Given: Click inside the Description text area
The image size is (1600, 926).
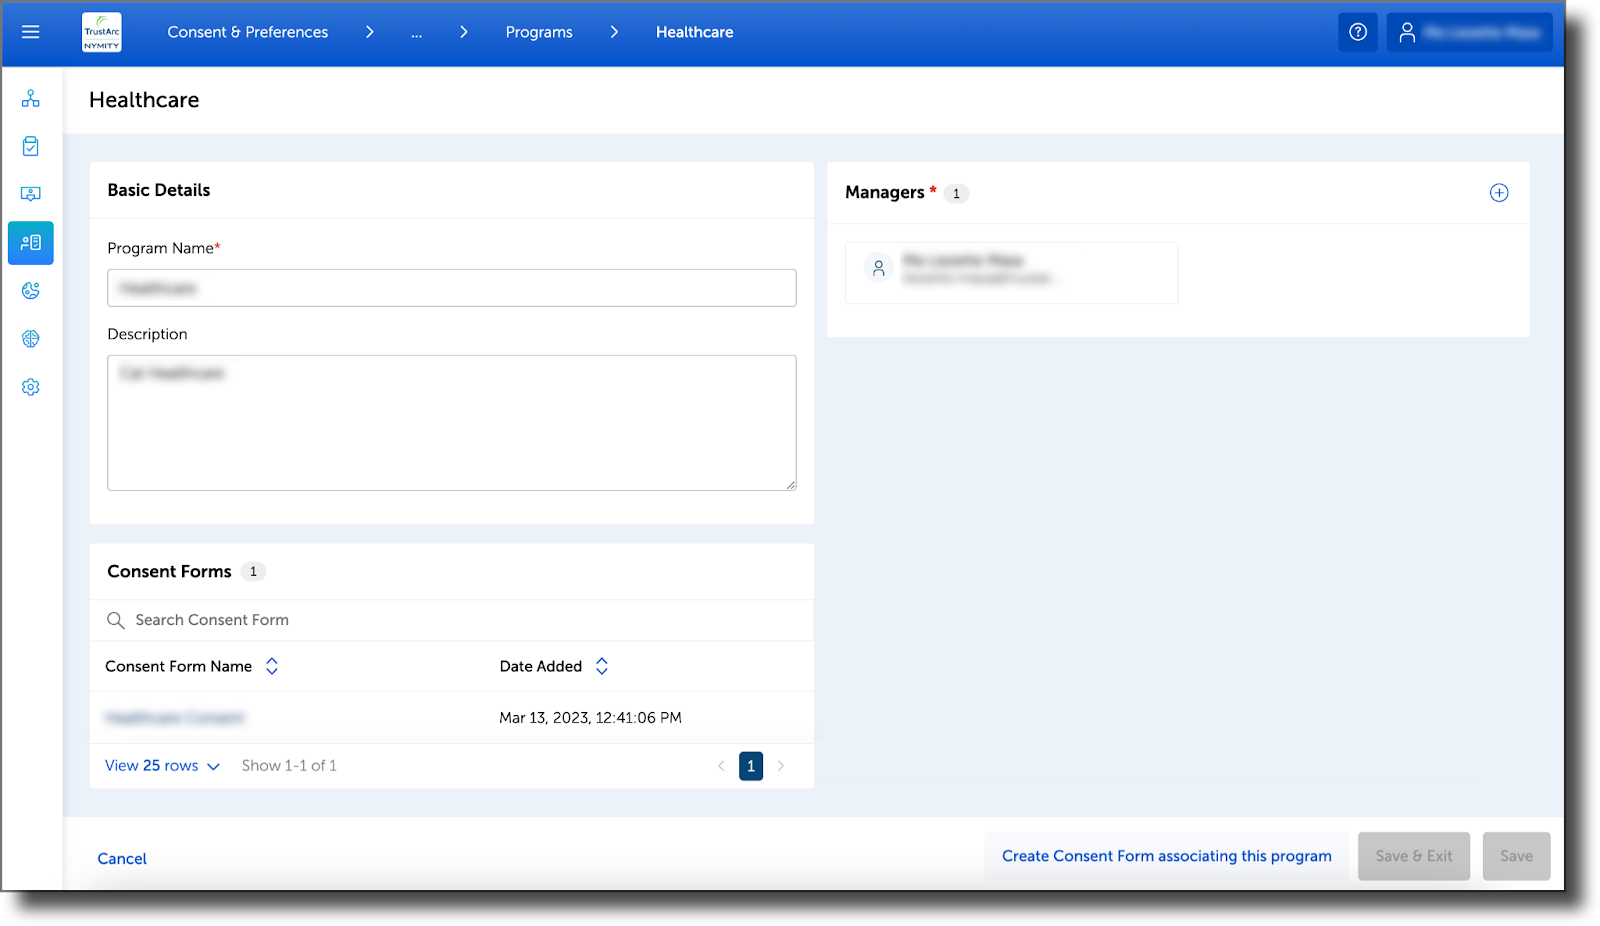Looking at the screenshot, I should click(x=450, y=420).
